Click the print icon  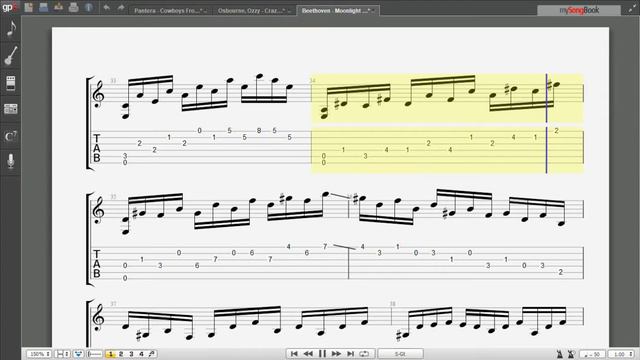[x=73, y=7]
